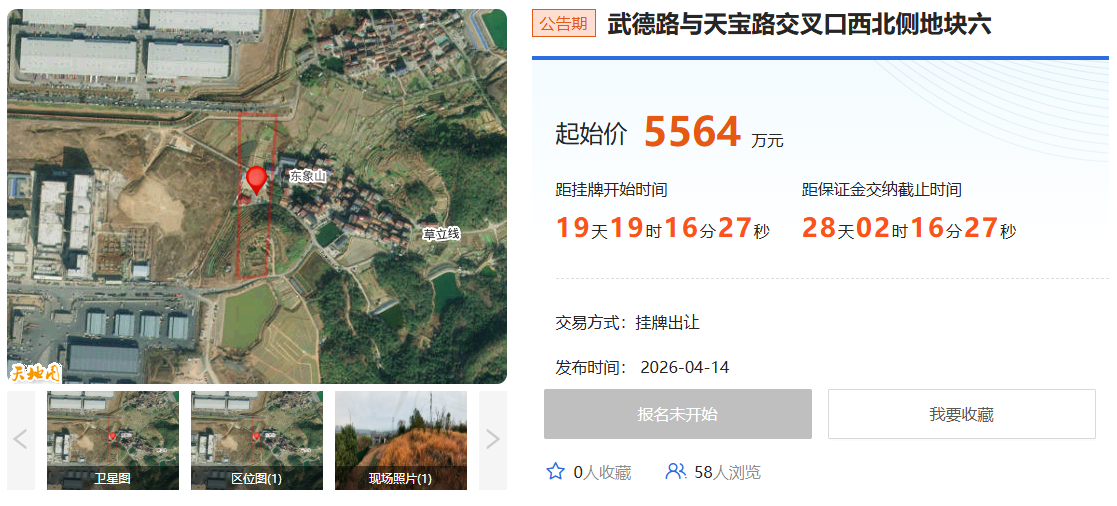Screen dimensions: 1117x506
Task: Click the 我要收藏 button
Action: pyautogui.click(x=961, y=414)
